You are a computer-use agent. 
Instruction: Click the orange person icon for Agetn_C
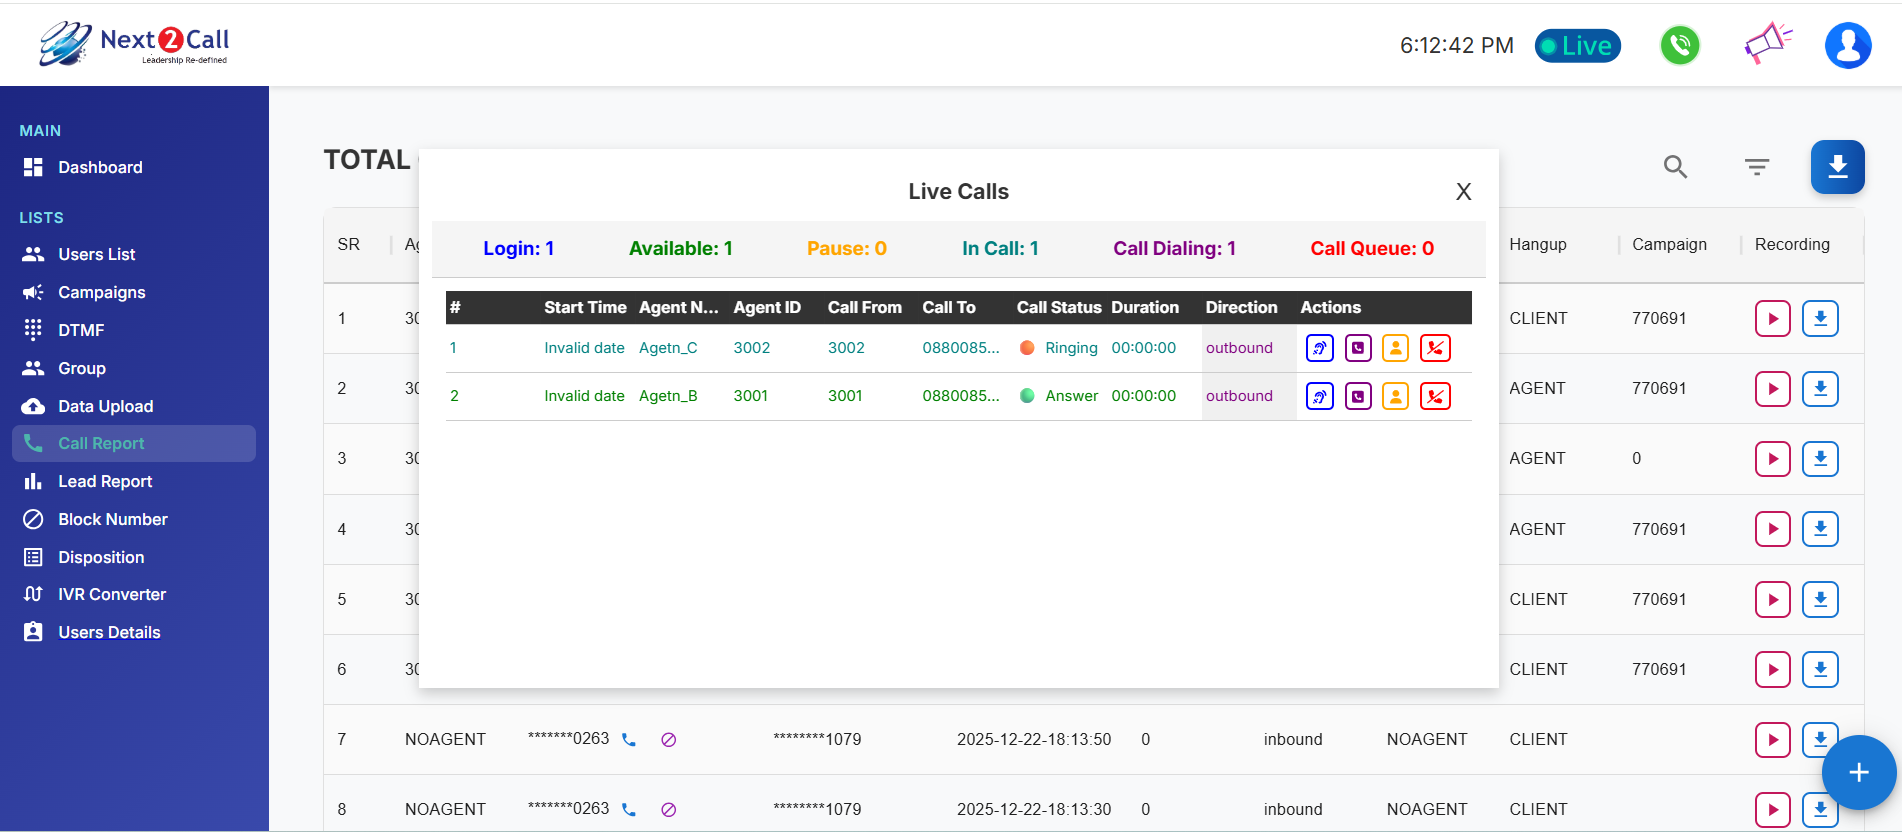(x=1395, y=348)
